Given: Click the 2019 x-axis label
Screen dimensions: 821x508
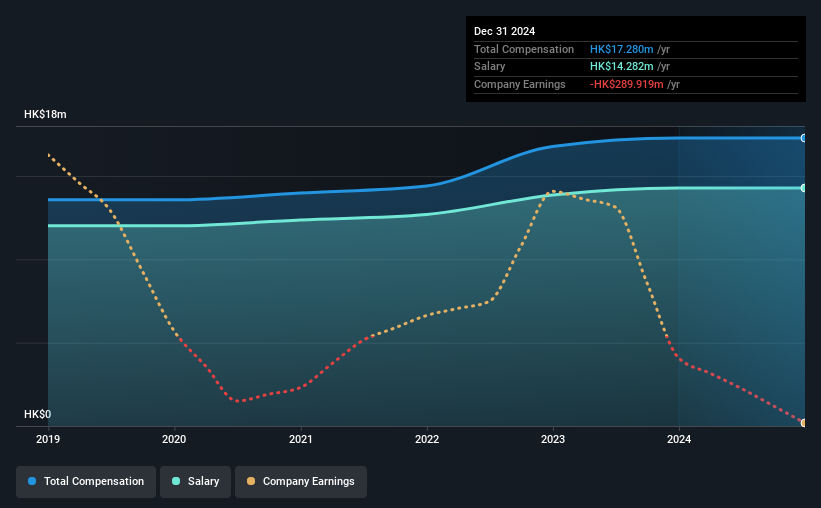Looking at the screenshot, I should pos(48,439).
